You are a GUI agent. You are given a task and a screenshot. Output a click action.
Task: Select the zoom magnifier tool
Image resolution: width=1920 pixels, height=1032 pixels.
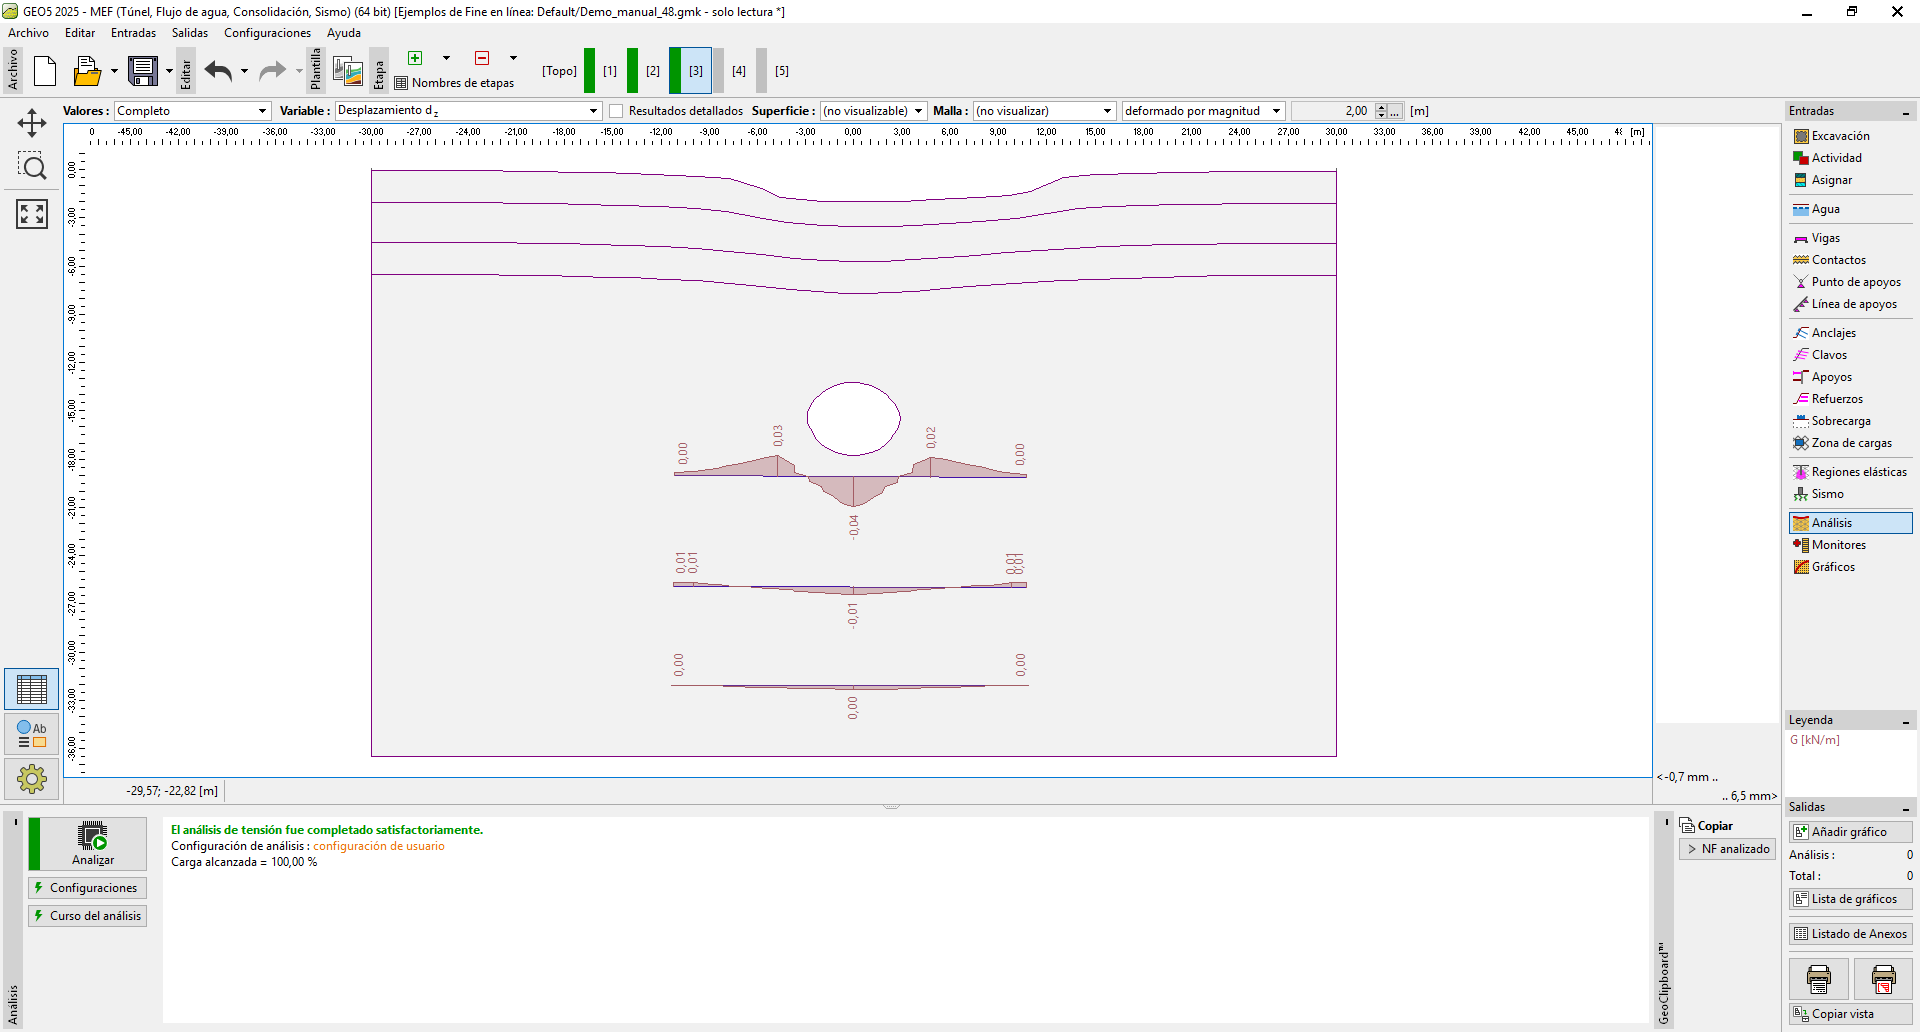[32, 167]
